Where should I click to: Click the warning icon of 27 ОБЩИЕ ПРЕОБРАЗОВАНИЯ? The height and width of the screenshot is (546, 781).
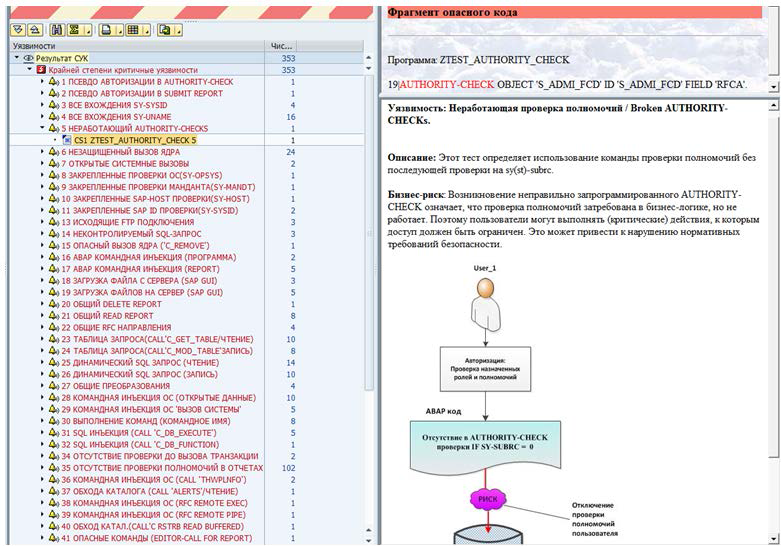coord(54,386)
